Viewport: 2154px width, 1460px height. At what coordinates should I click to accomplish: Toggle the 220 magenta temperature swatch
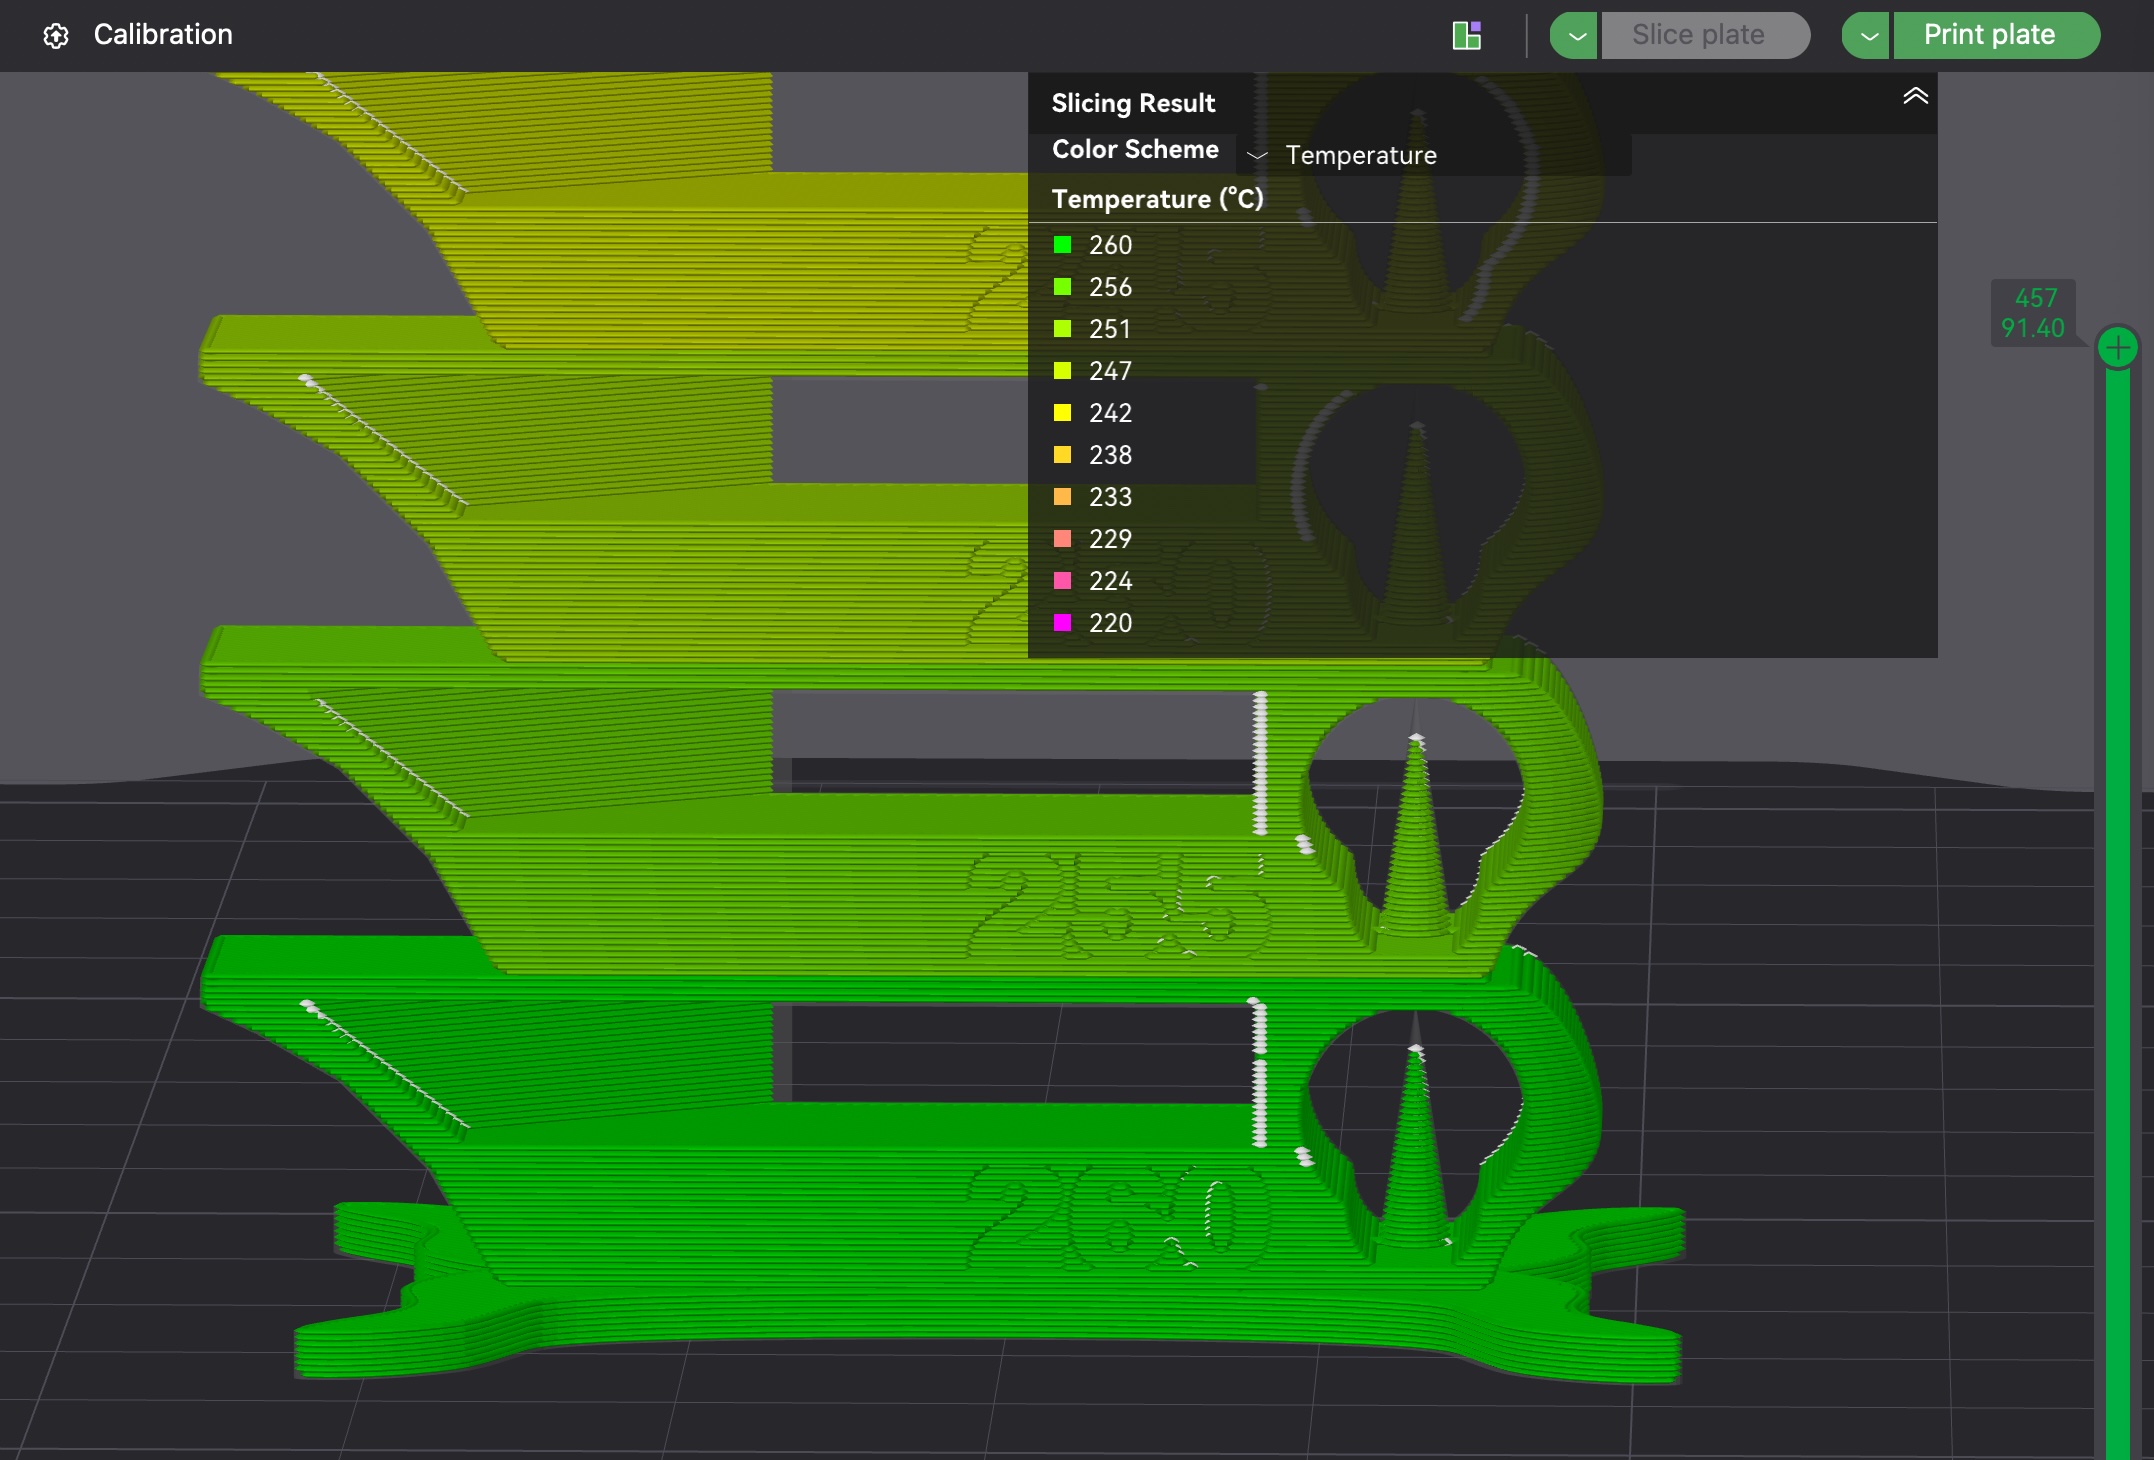(x=1062, y=623)
